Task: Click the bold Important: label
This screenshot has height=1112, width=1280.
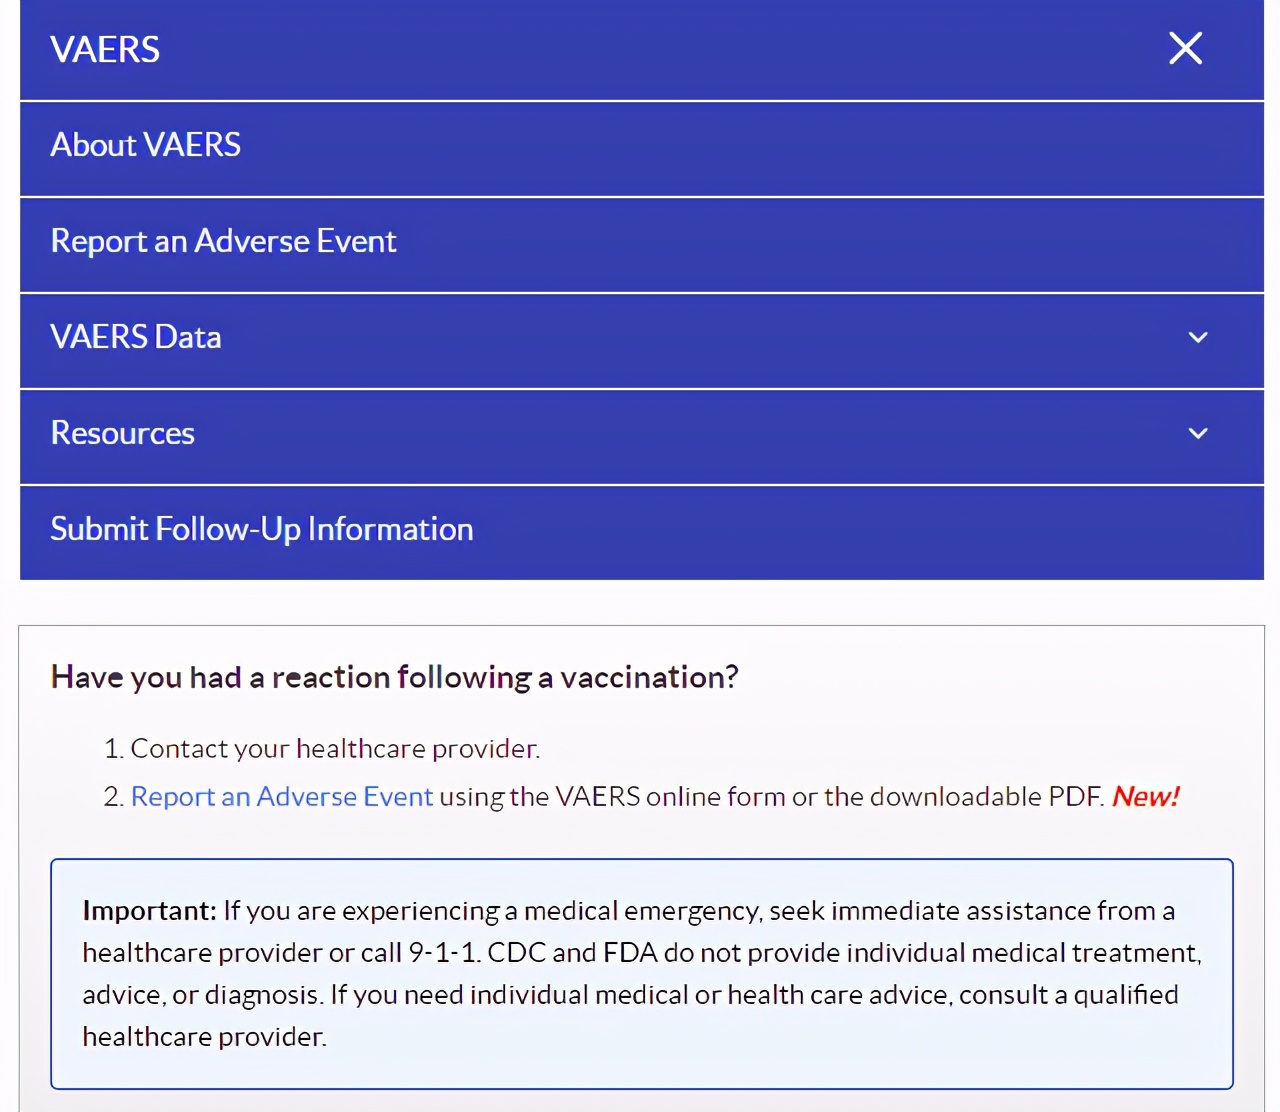Action: coord(149,911)
